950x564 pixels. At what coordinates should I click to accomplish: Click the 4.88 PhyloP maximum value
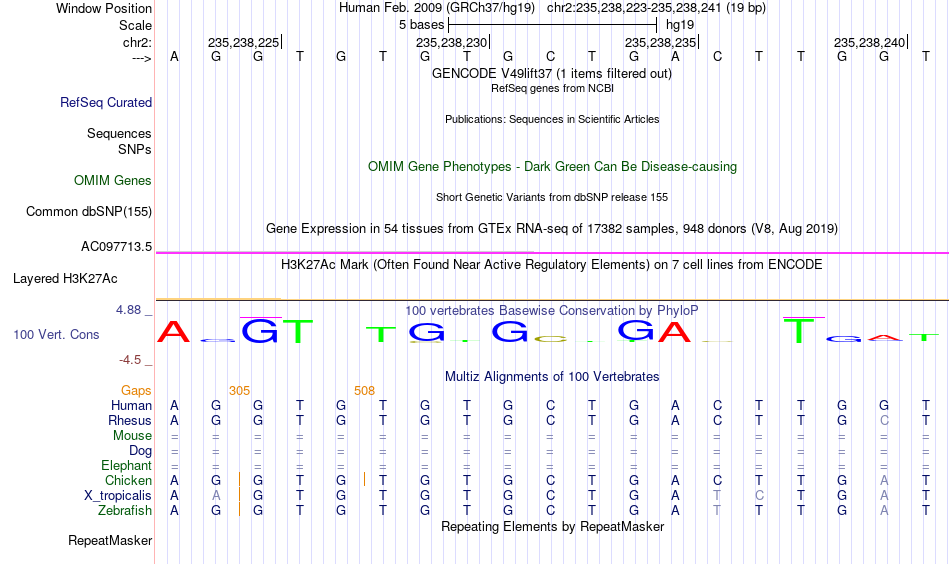click(x=128, y=310)
